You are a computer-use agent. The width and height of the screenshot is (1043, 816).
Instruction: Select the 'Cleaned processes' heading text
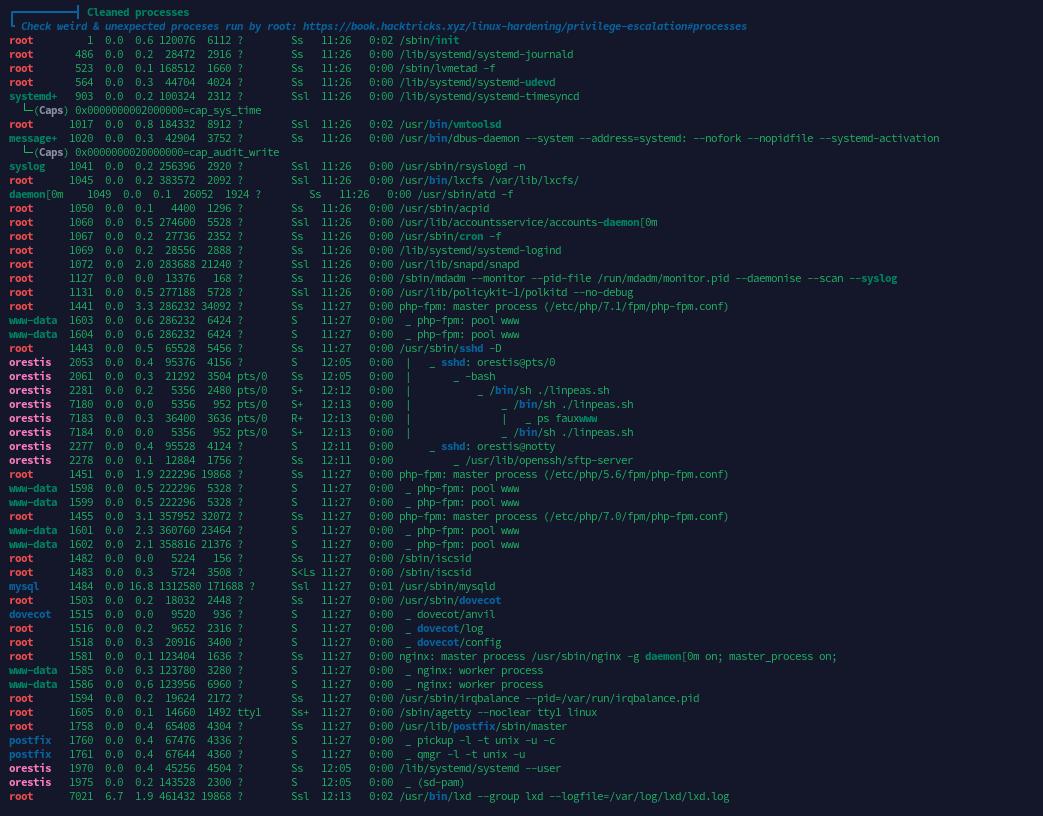pos(138,13)
